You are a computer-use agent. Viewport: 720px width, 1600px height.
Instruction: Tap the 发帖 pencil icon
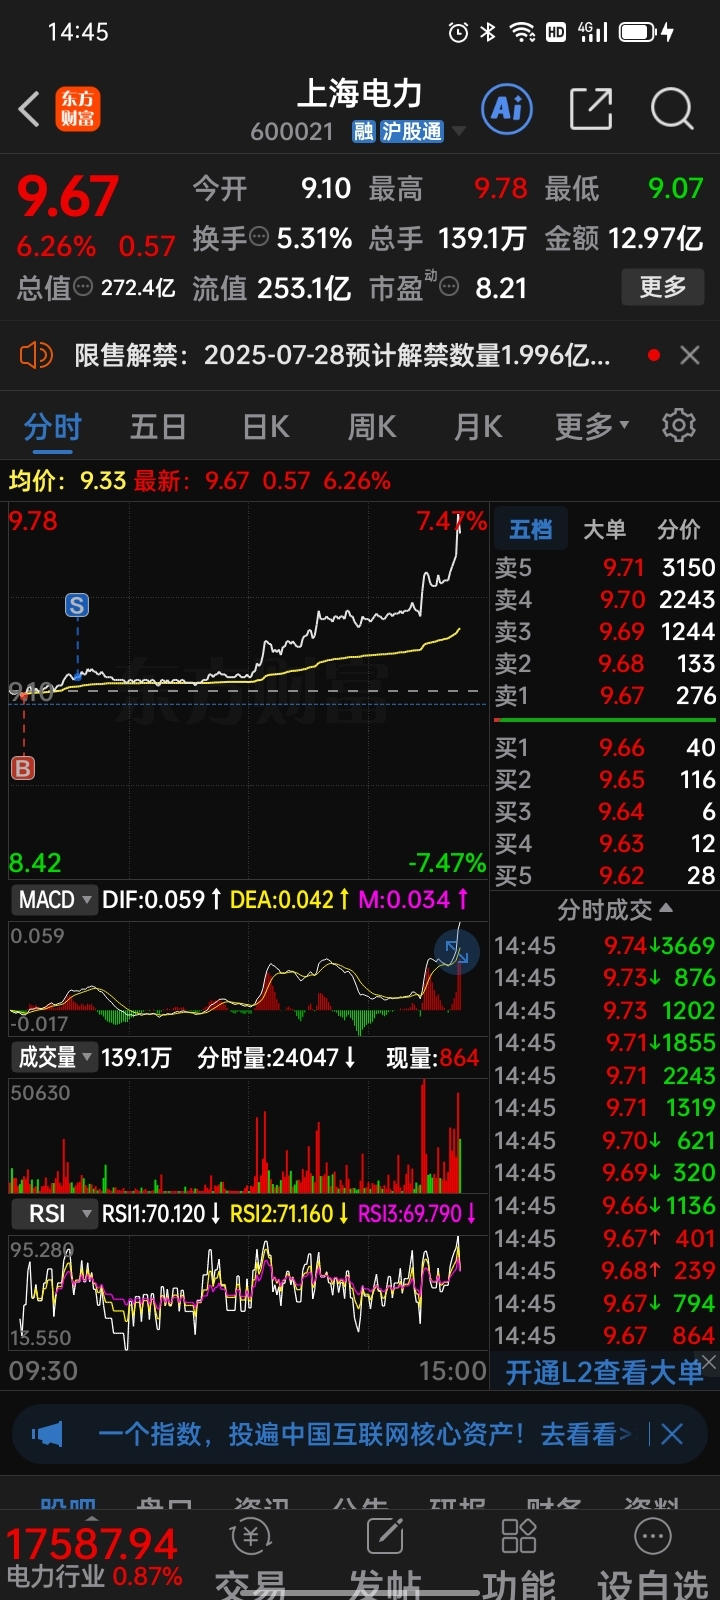coord(385,1536)
